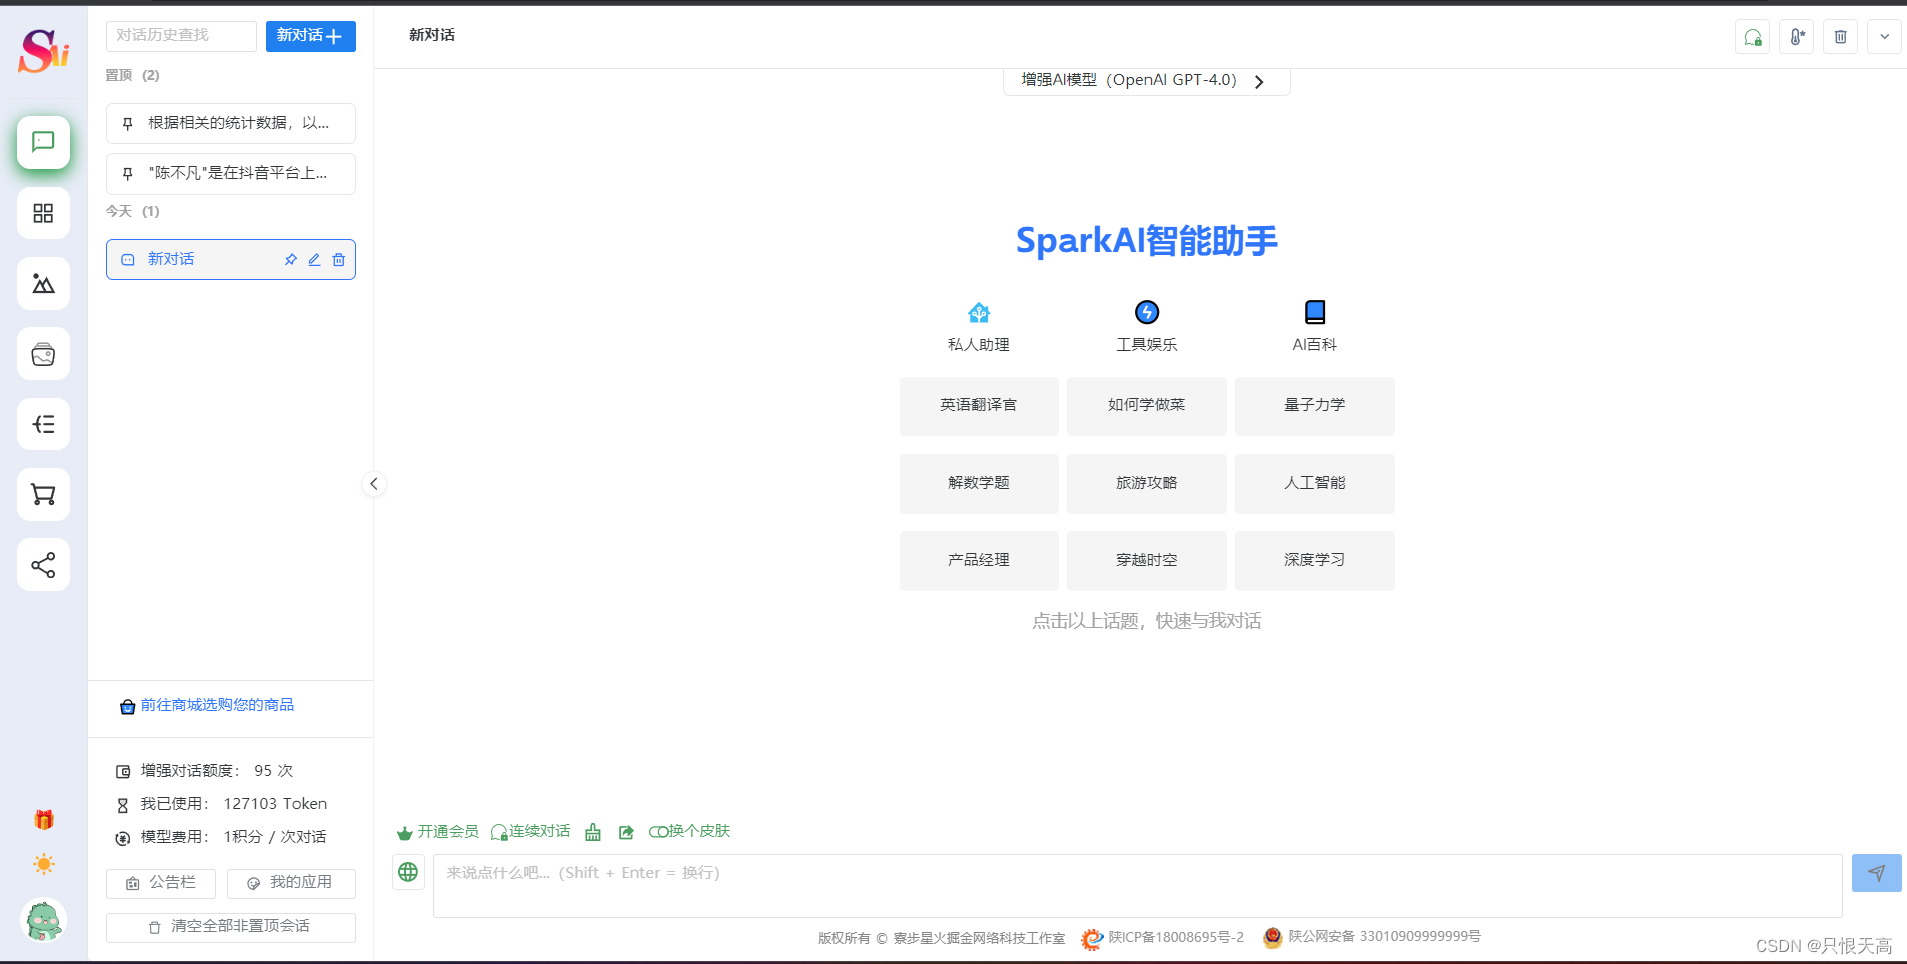Screen dimensions: 1907x964
Task: Click the temperature icon in top bar
Action: 1797,37
